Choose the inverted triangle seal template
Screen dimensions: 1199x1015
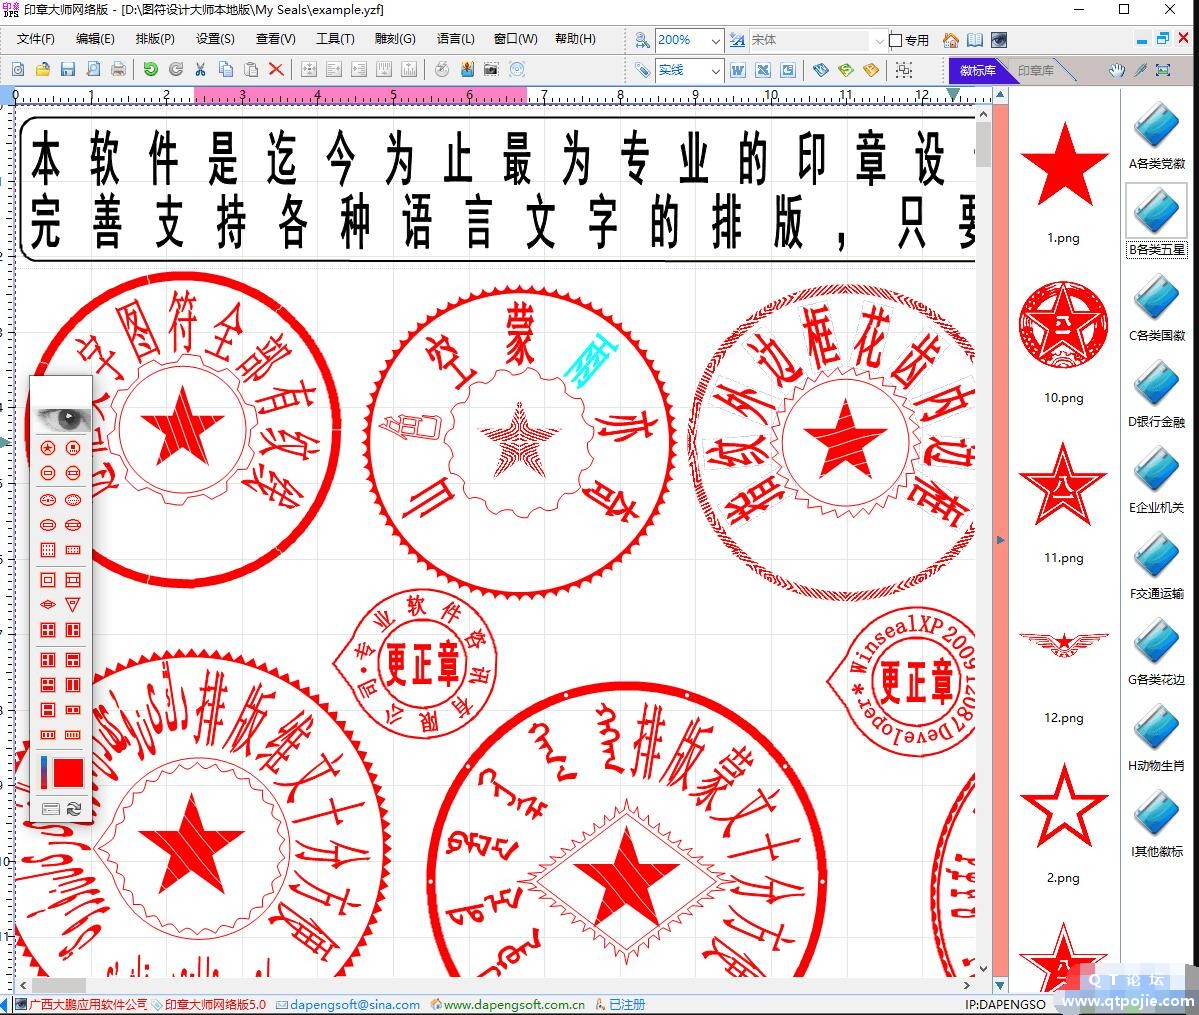click(x=73, y=605)
